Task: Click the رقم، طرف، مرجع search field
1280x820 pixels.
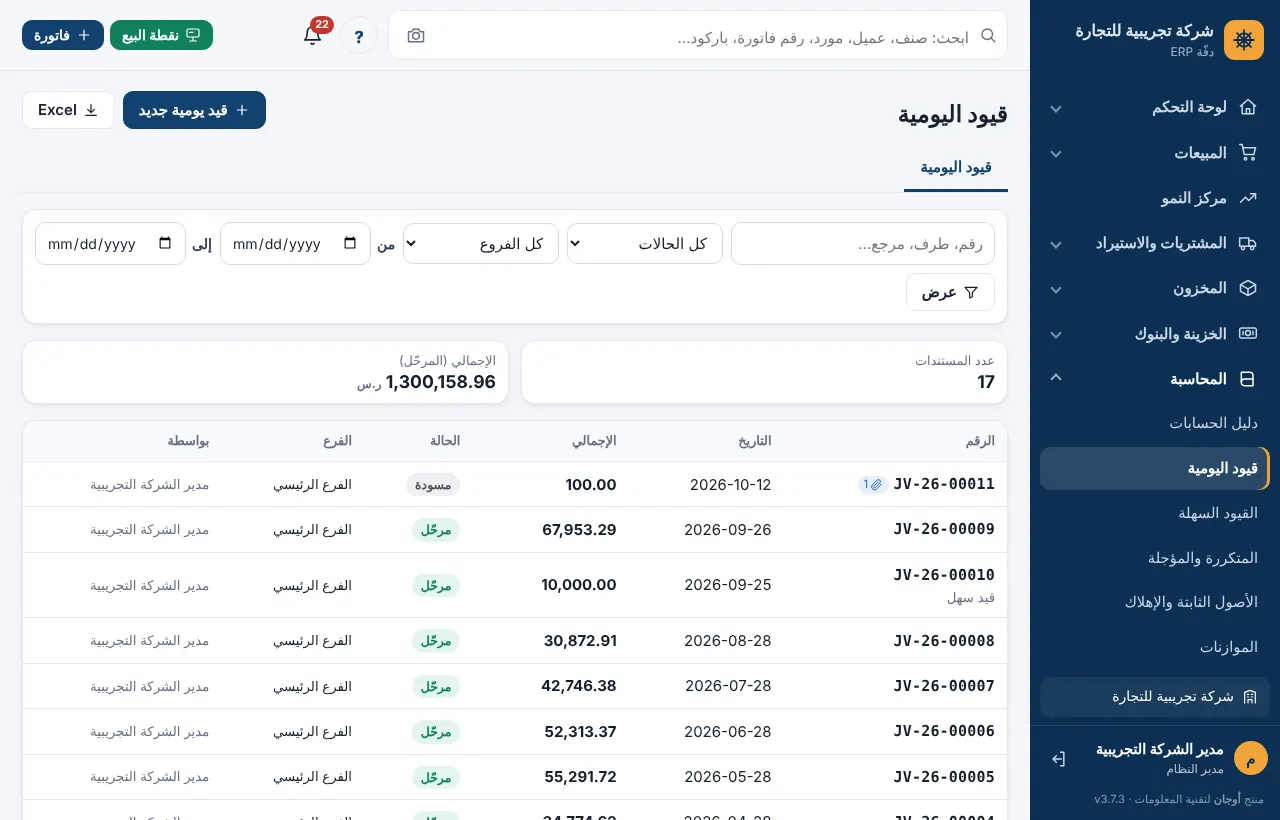Action: pyautogui.click(x=863, y=243)
